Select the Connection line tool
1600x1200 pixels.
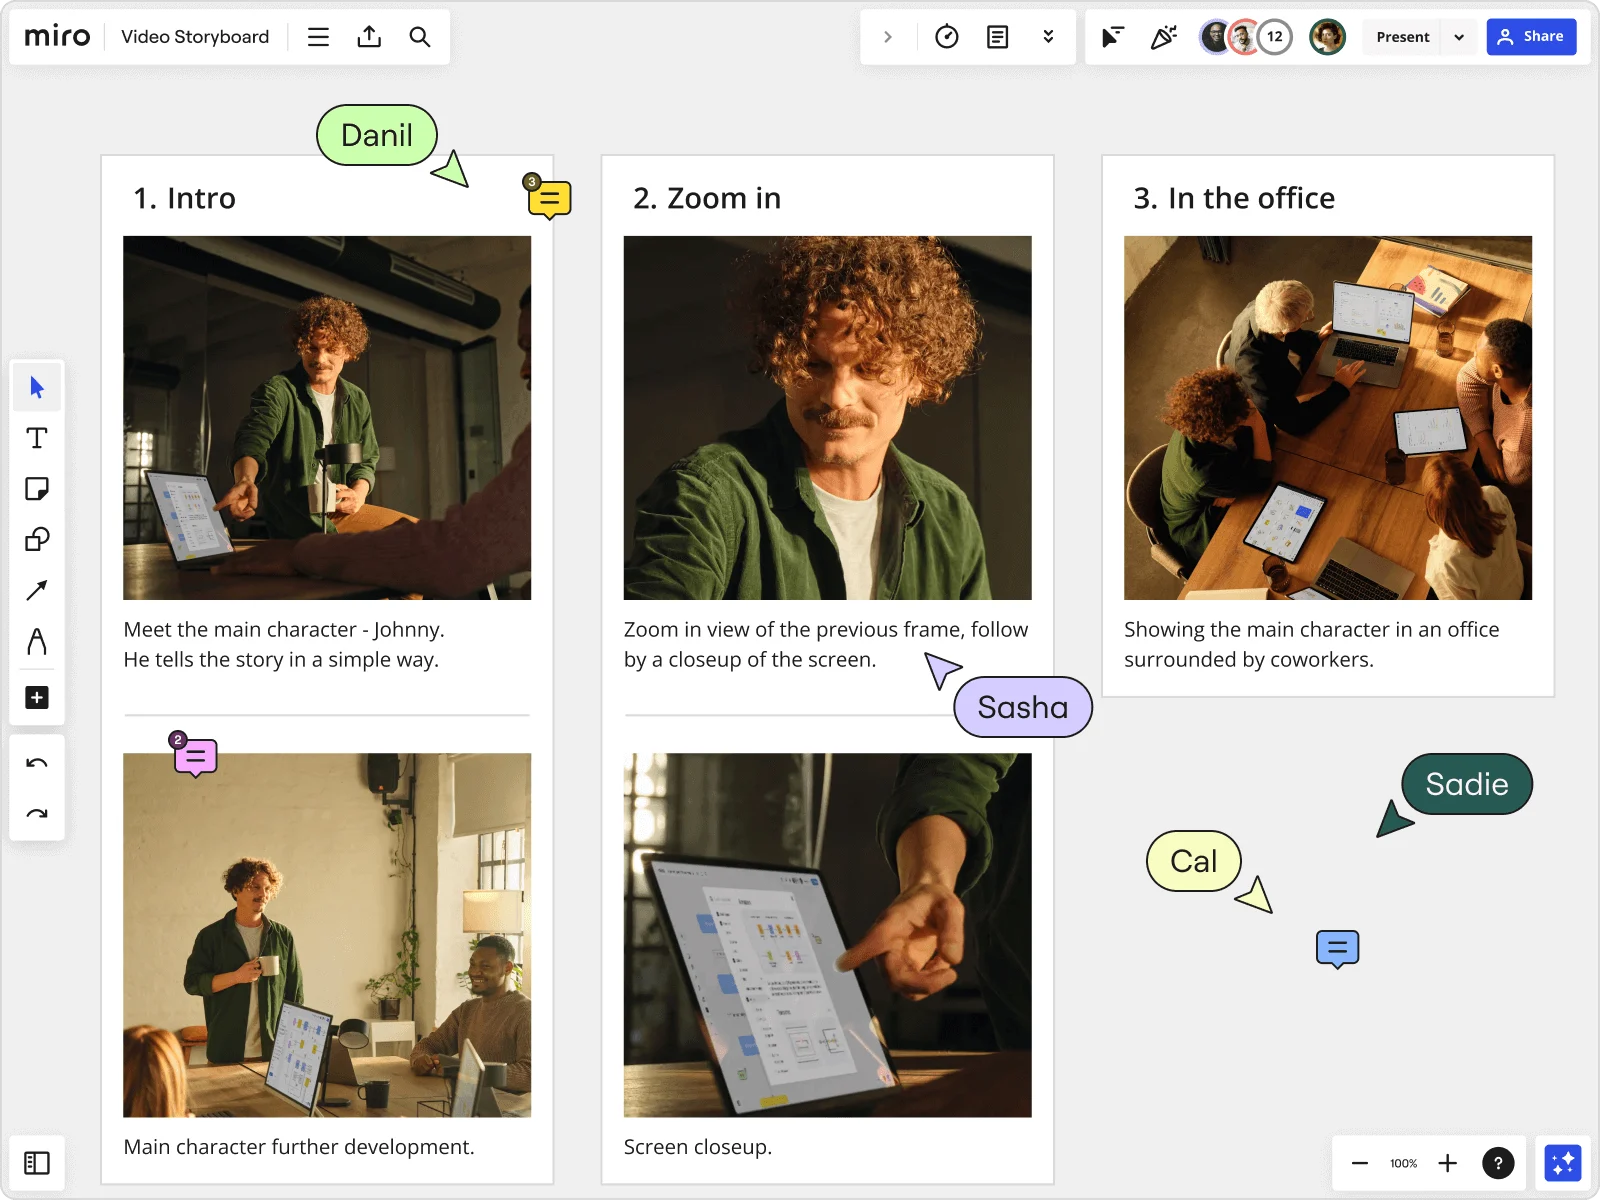[37, 590]
